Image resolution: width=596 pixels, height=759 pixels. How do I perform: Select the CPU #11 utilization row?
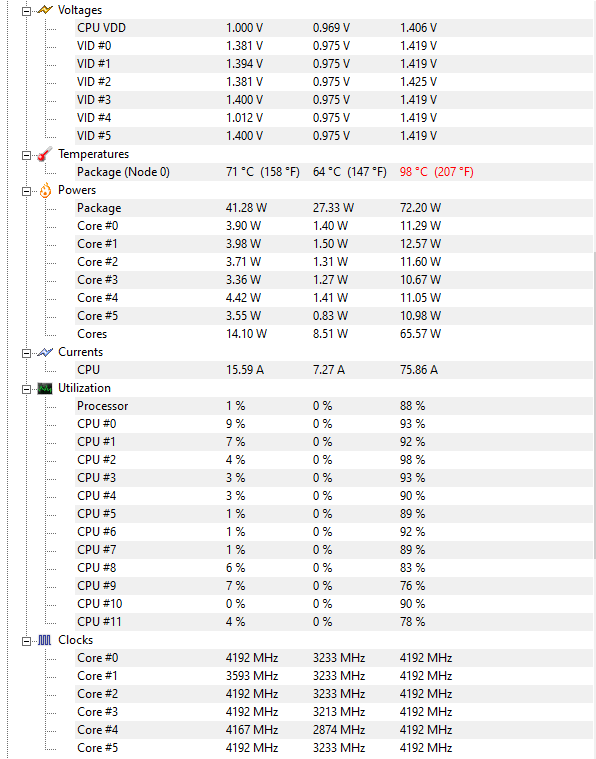coord(334,622)
